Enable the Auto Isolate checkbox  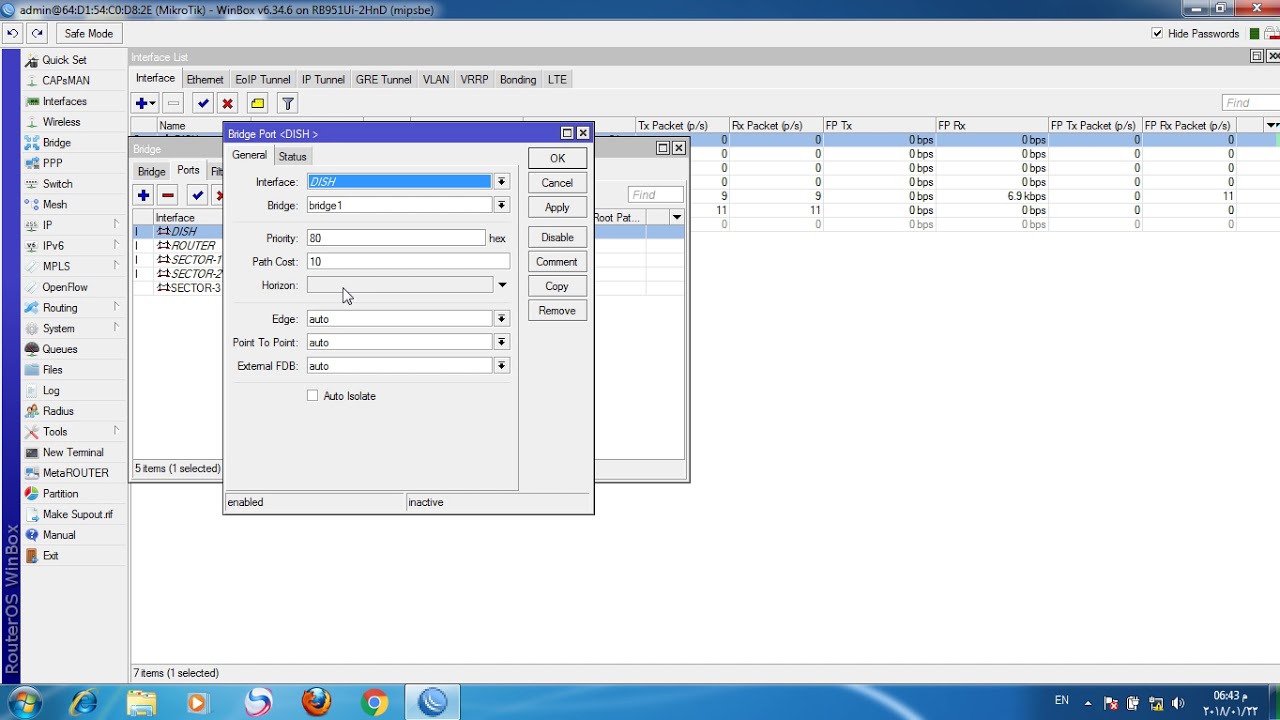tap(313, 396)
